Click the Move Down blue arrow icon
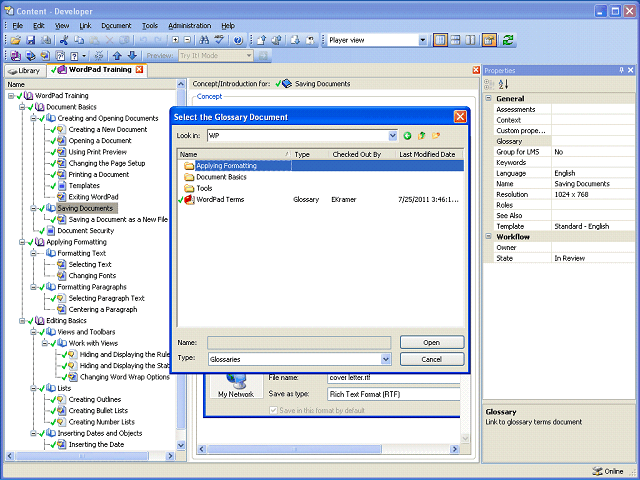 click(132, 56)
